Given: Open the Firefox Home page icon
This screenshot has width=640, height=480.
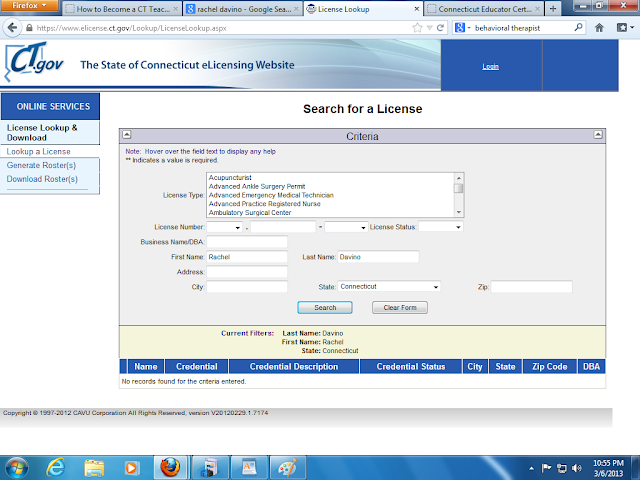Looking at the screenshot, I should coord(599,28).
